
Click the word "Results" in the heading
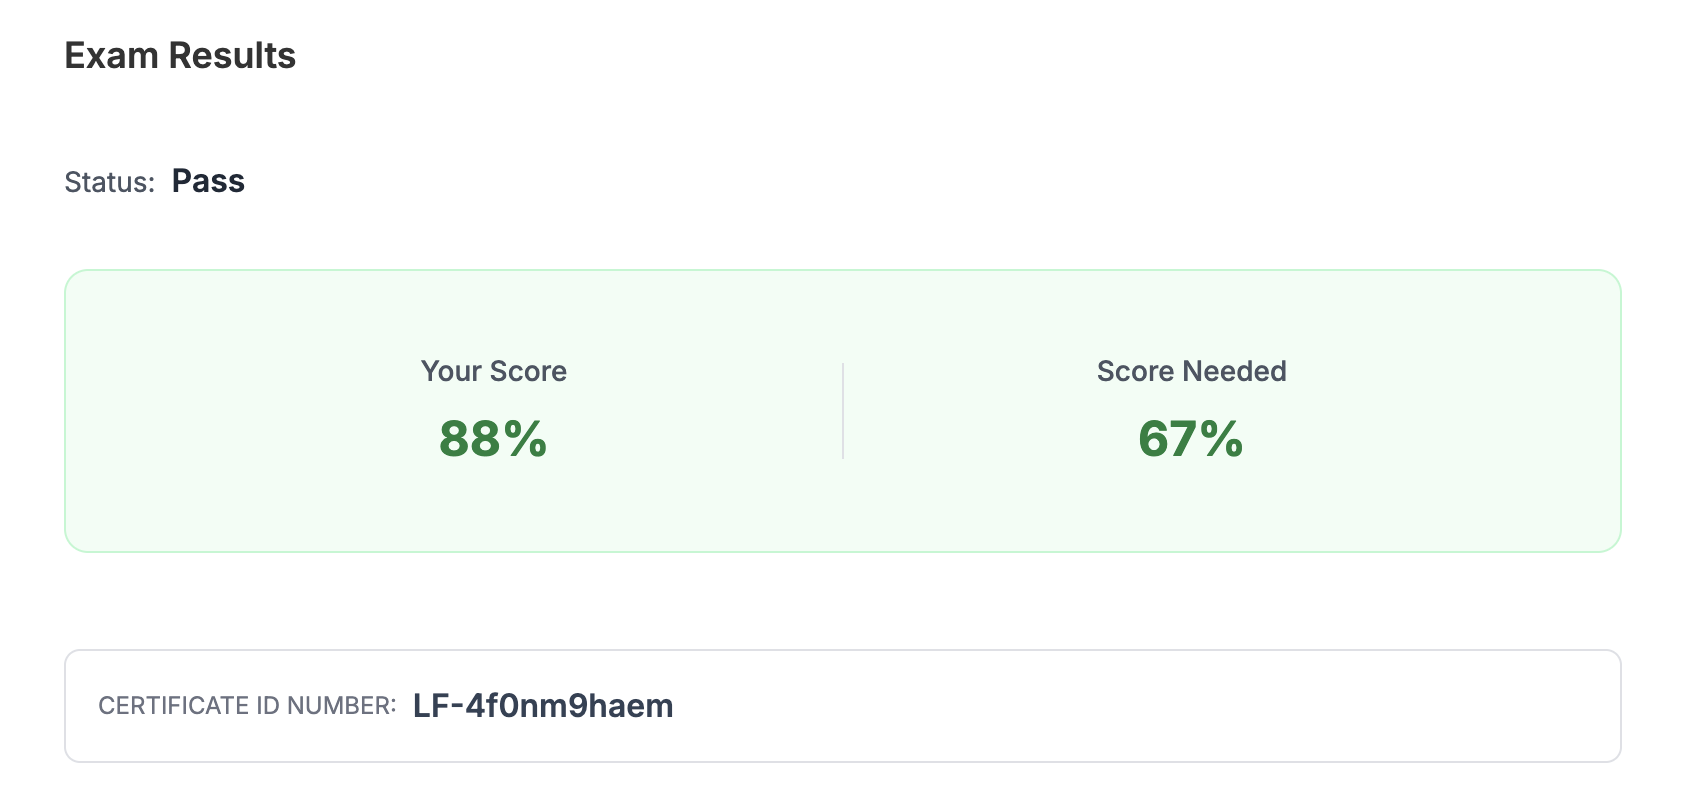232,56
